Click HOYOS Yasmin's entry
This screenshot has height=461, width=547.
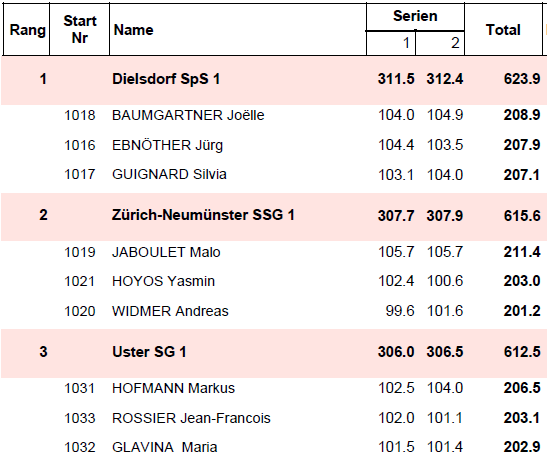click(163, 281)
